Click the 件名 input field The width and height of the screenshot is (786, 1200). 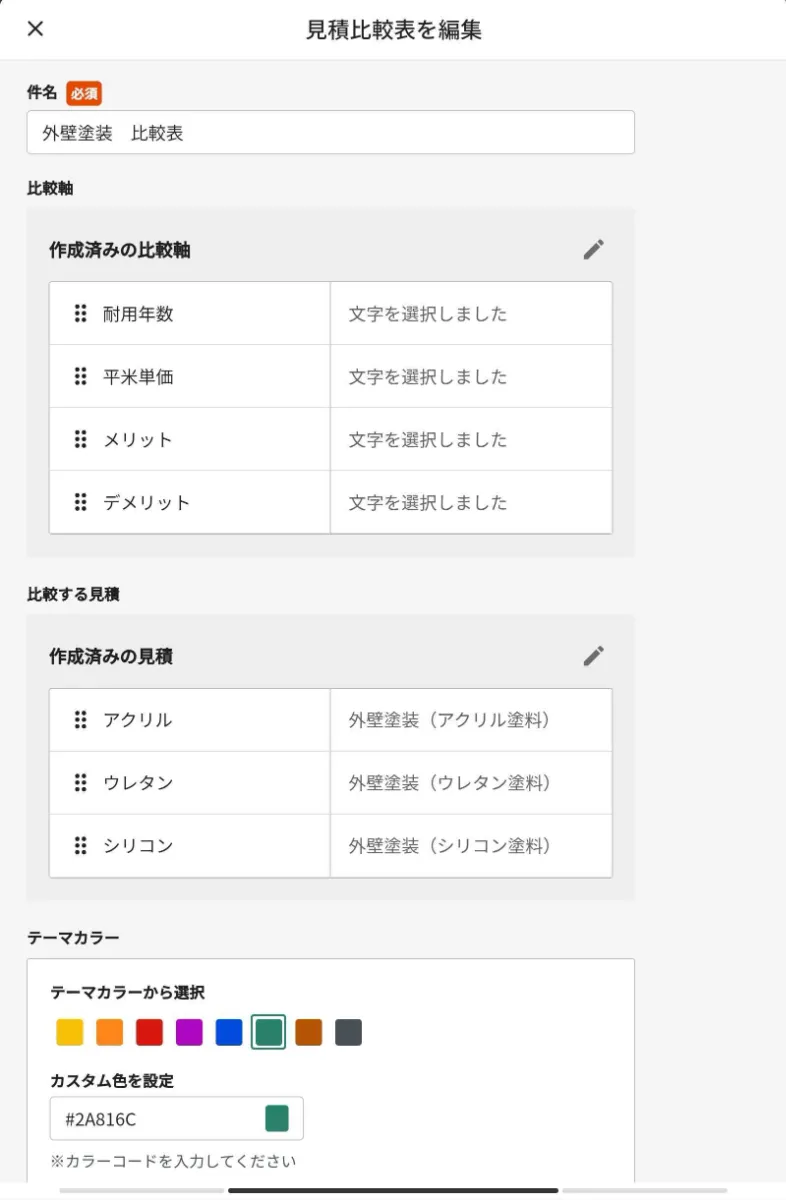330,132
